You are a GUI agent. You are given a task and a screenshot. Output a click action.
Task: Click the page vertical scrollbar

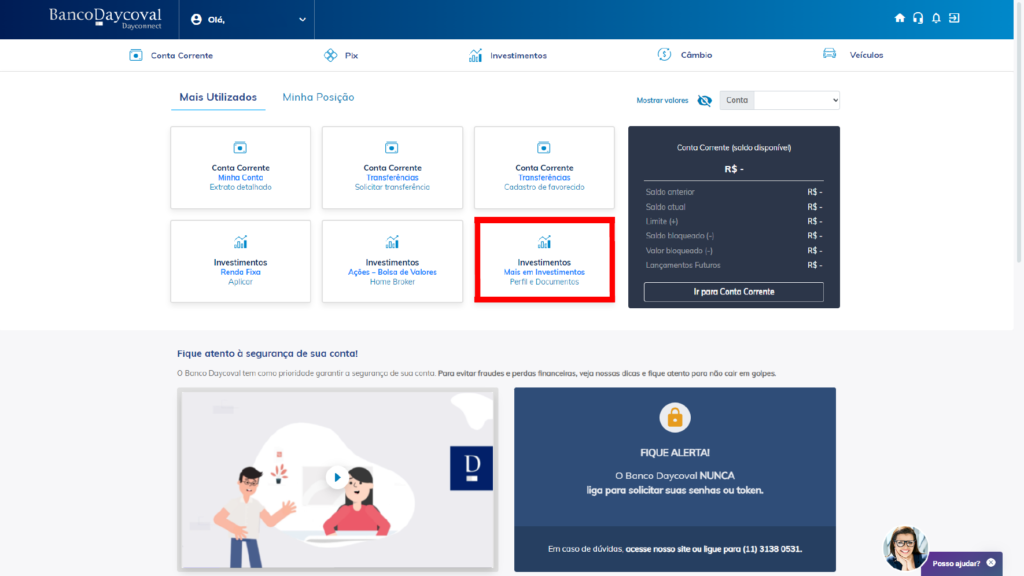pos(1018,131)
